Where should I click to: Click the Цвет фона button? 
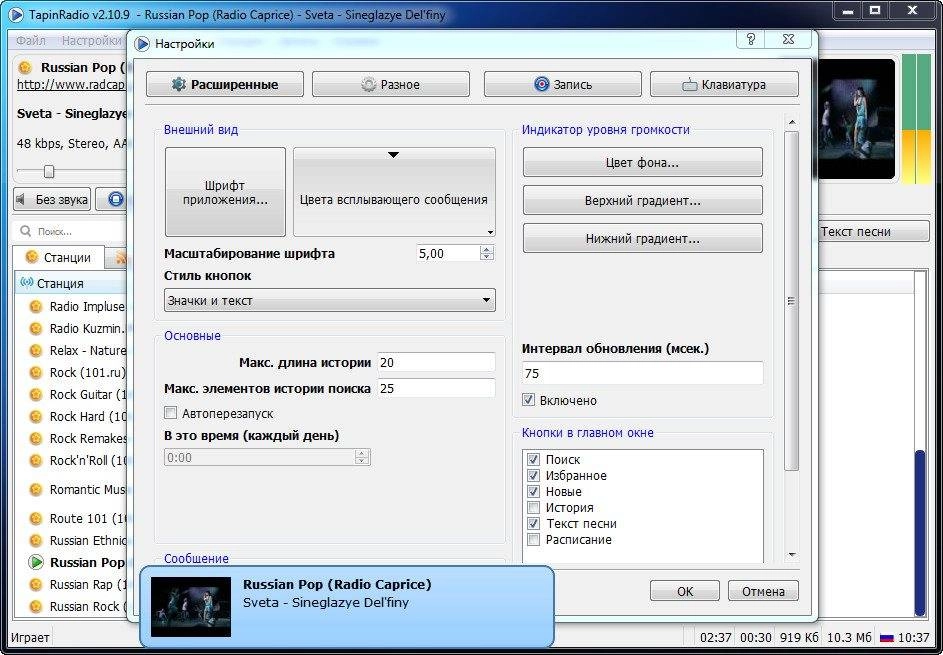642,162
